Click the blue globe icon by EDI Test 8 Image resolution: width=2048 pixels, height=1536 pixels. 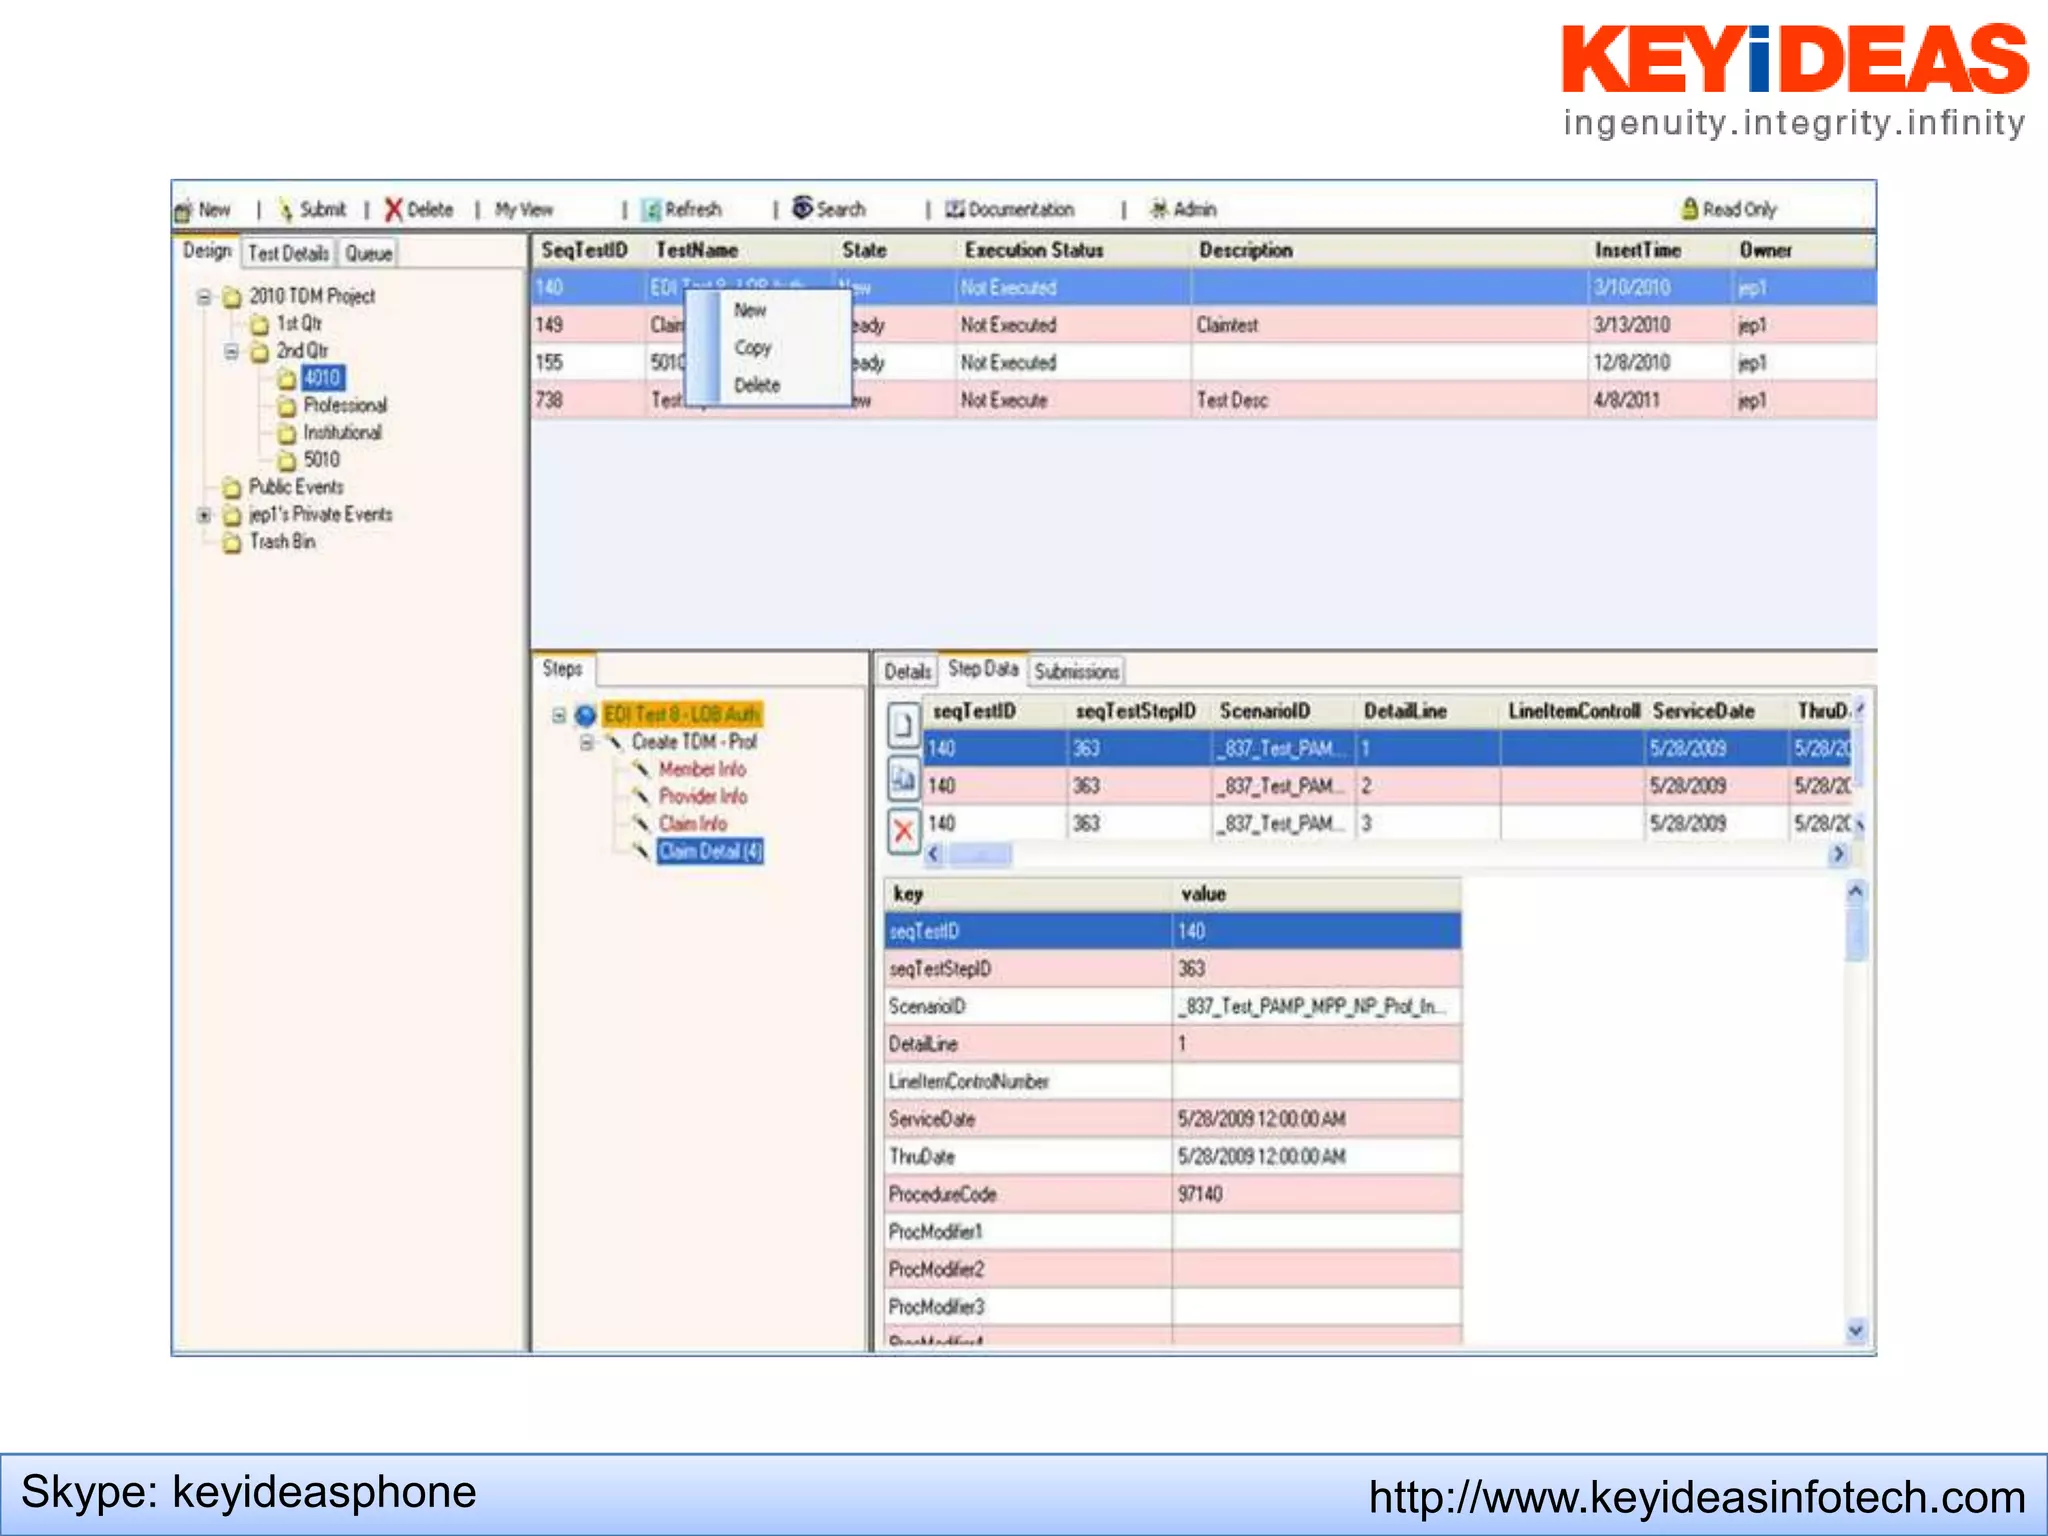point(586,715)
